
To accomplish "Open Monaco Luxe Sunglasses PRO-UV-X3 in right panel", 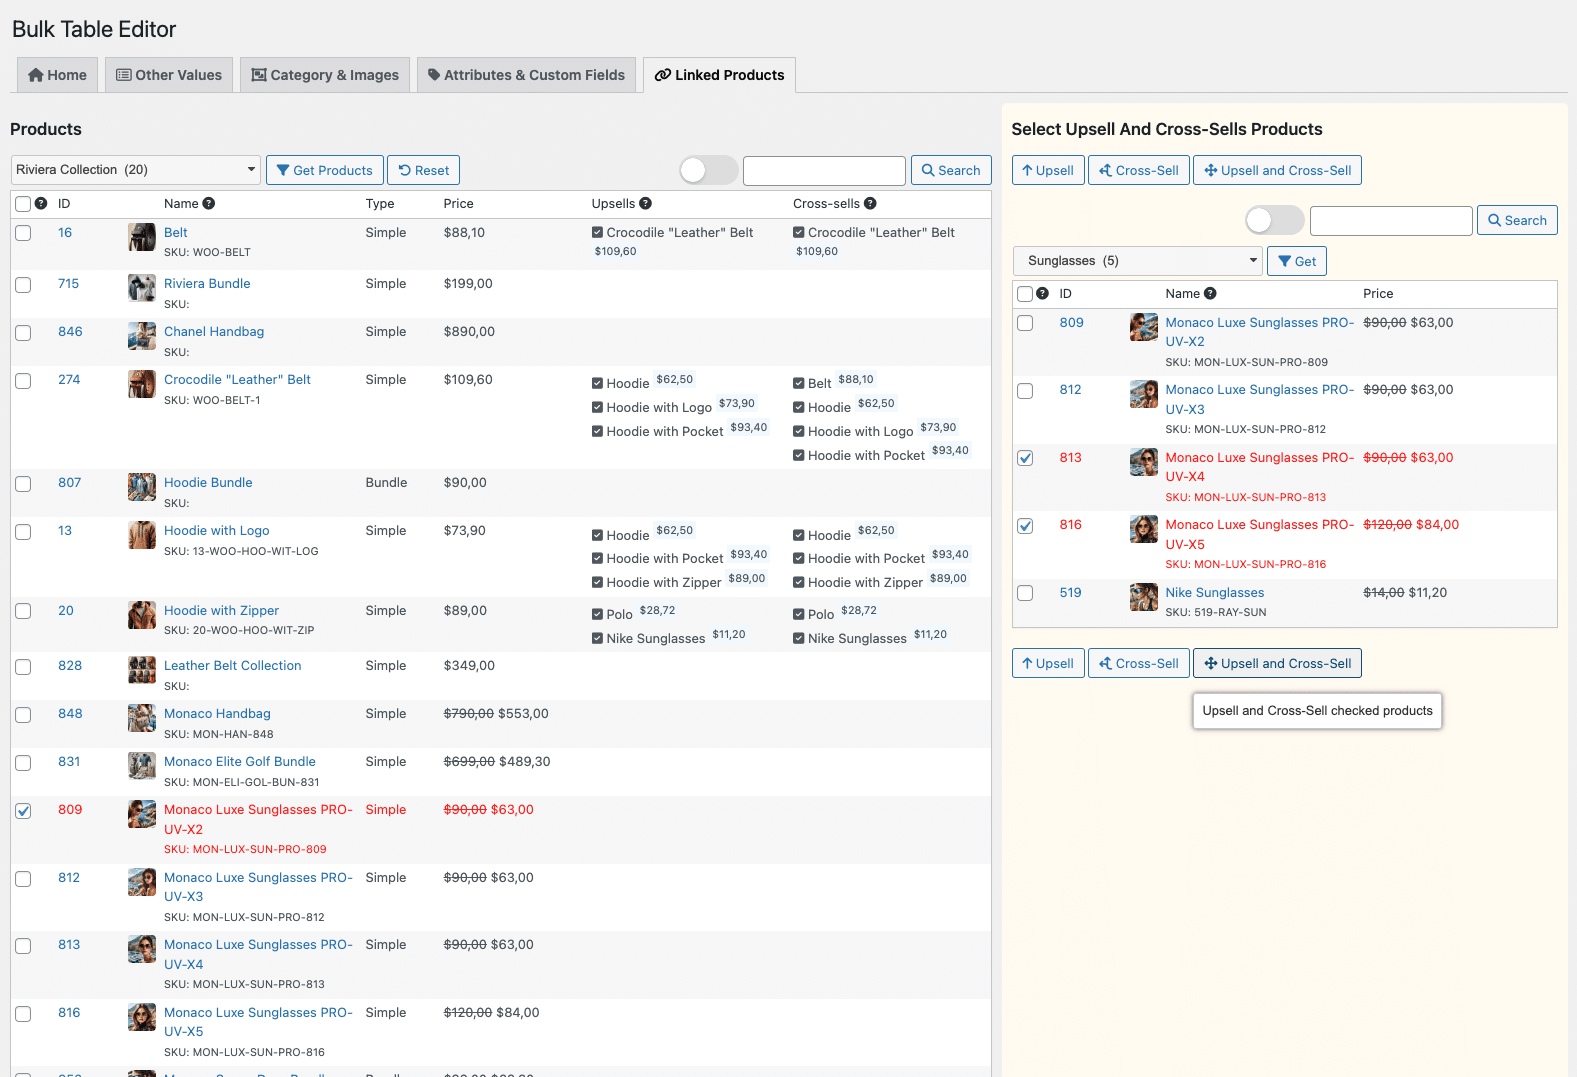I will pos(1259,399).
